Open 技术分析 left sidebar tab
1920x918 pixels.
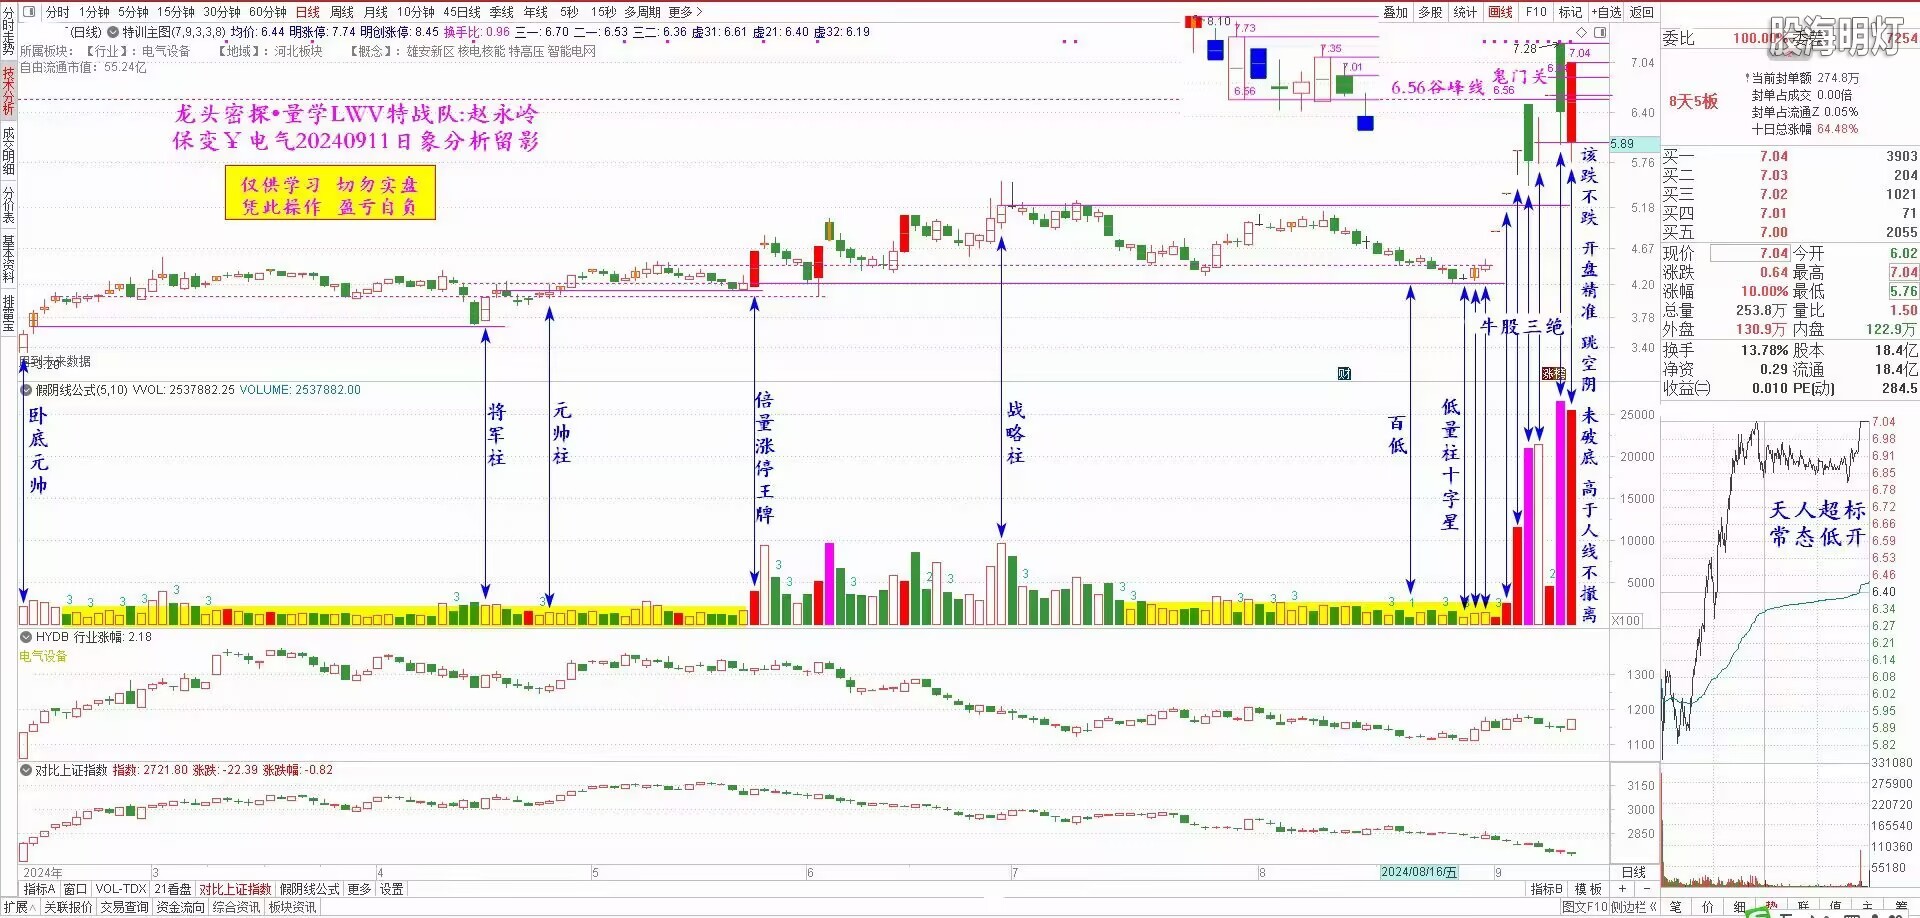[x=8, y=90]
